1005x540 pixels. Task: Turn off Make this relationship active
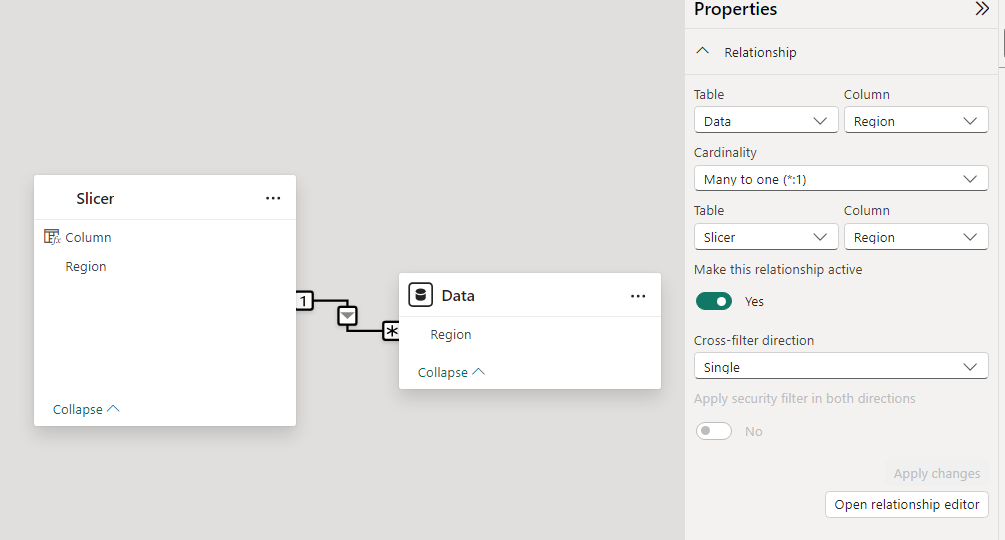[x=714, y=301]
